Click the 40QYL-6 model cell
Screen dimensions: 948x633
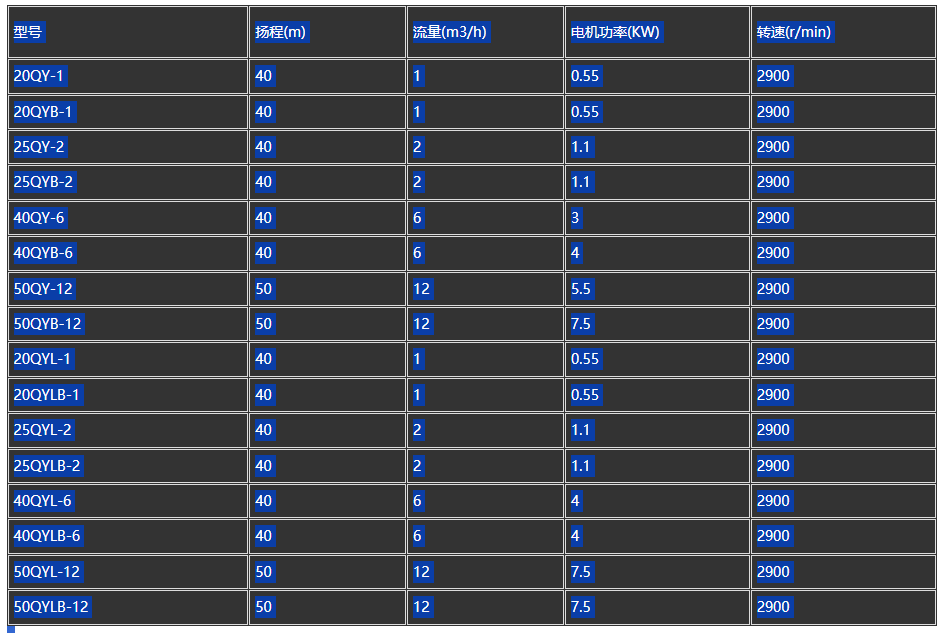pyautogui.click(x=128, y=501)
